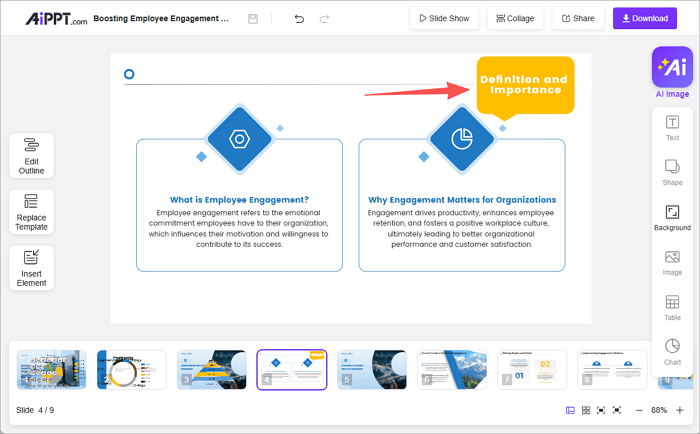700x434 pixels.
Task: Insert a Chart from sidebar
Action: pyautogui.click(x=672, y=352)
